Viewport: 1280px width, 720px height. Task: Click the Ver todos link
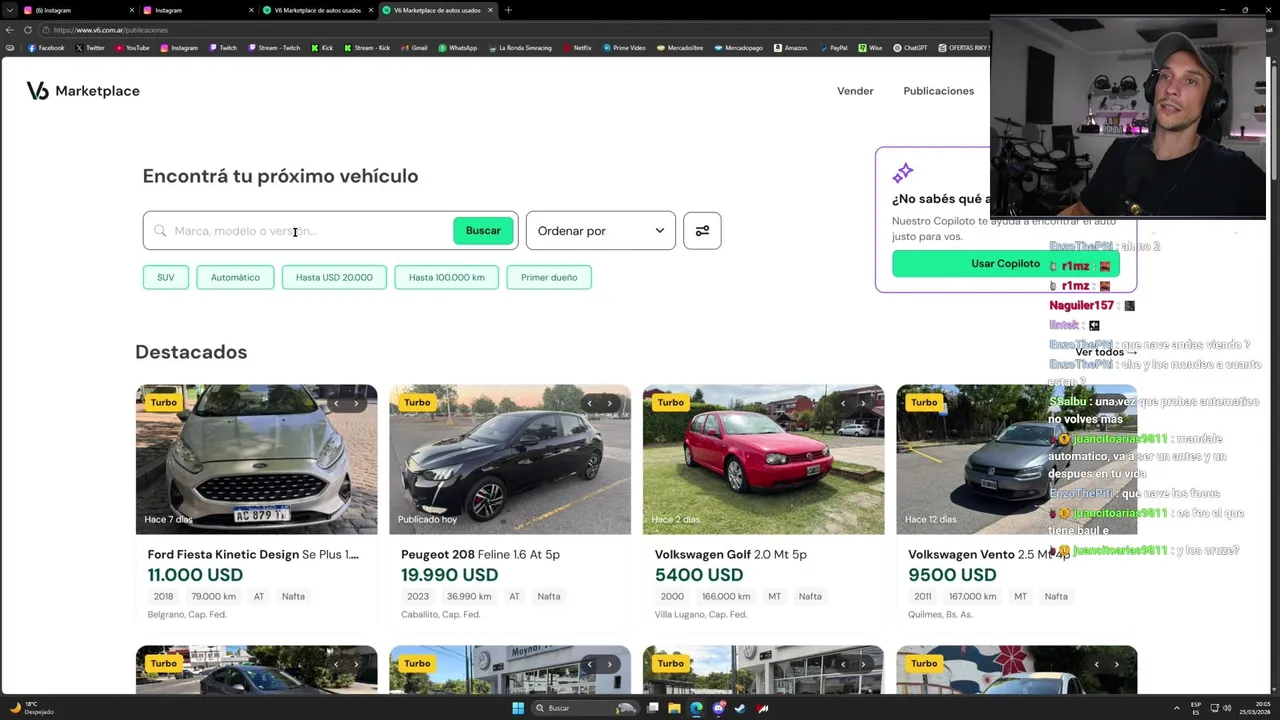[x=1106, y=352]
